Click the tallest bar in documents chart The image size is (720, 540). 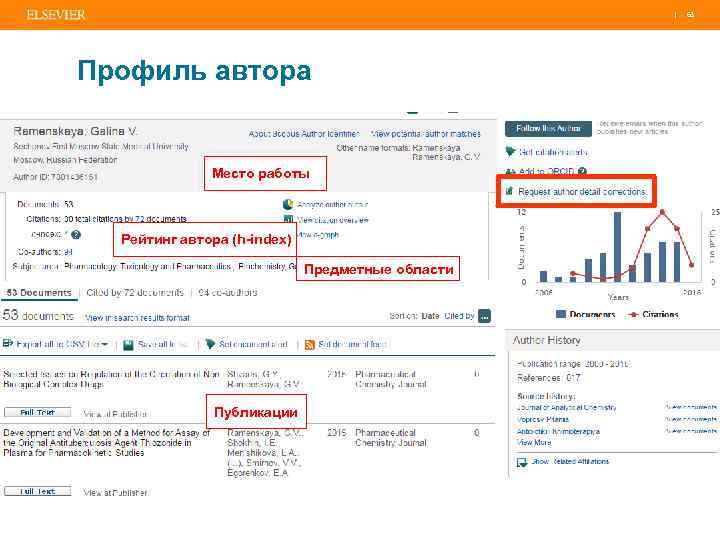click(x=618, y=247)
